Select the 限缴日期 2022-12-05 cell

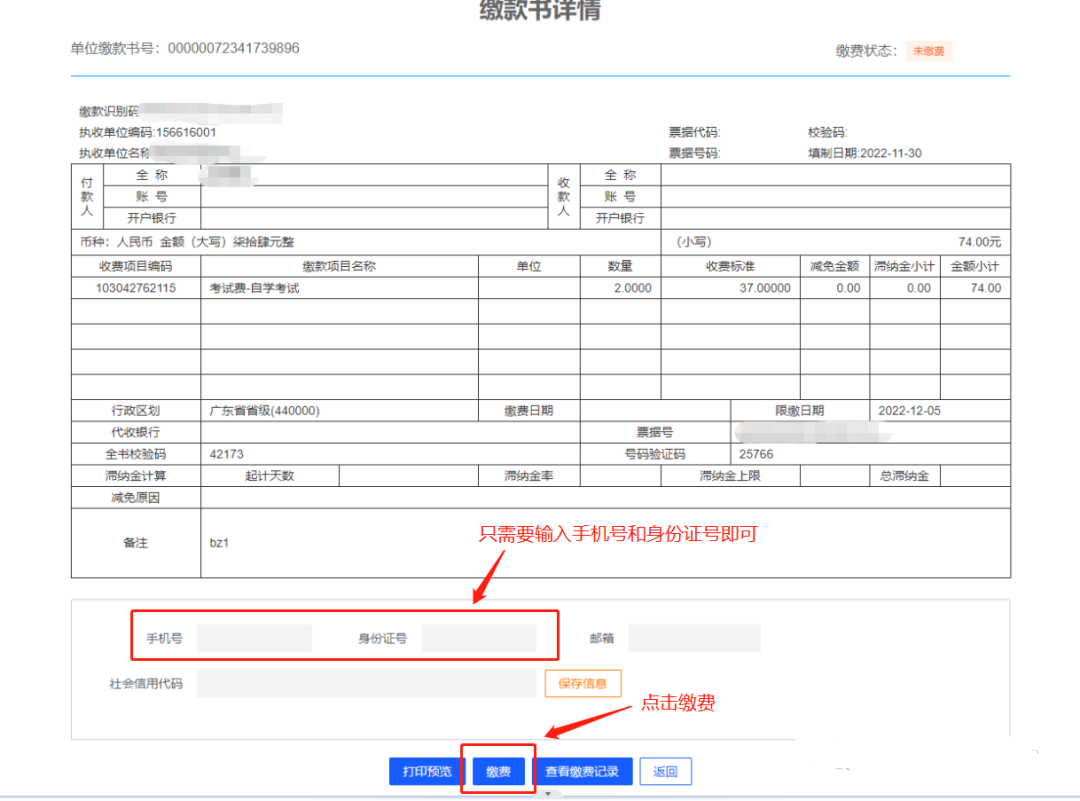coord(909,410)
